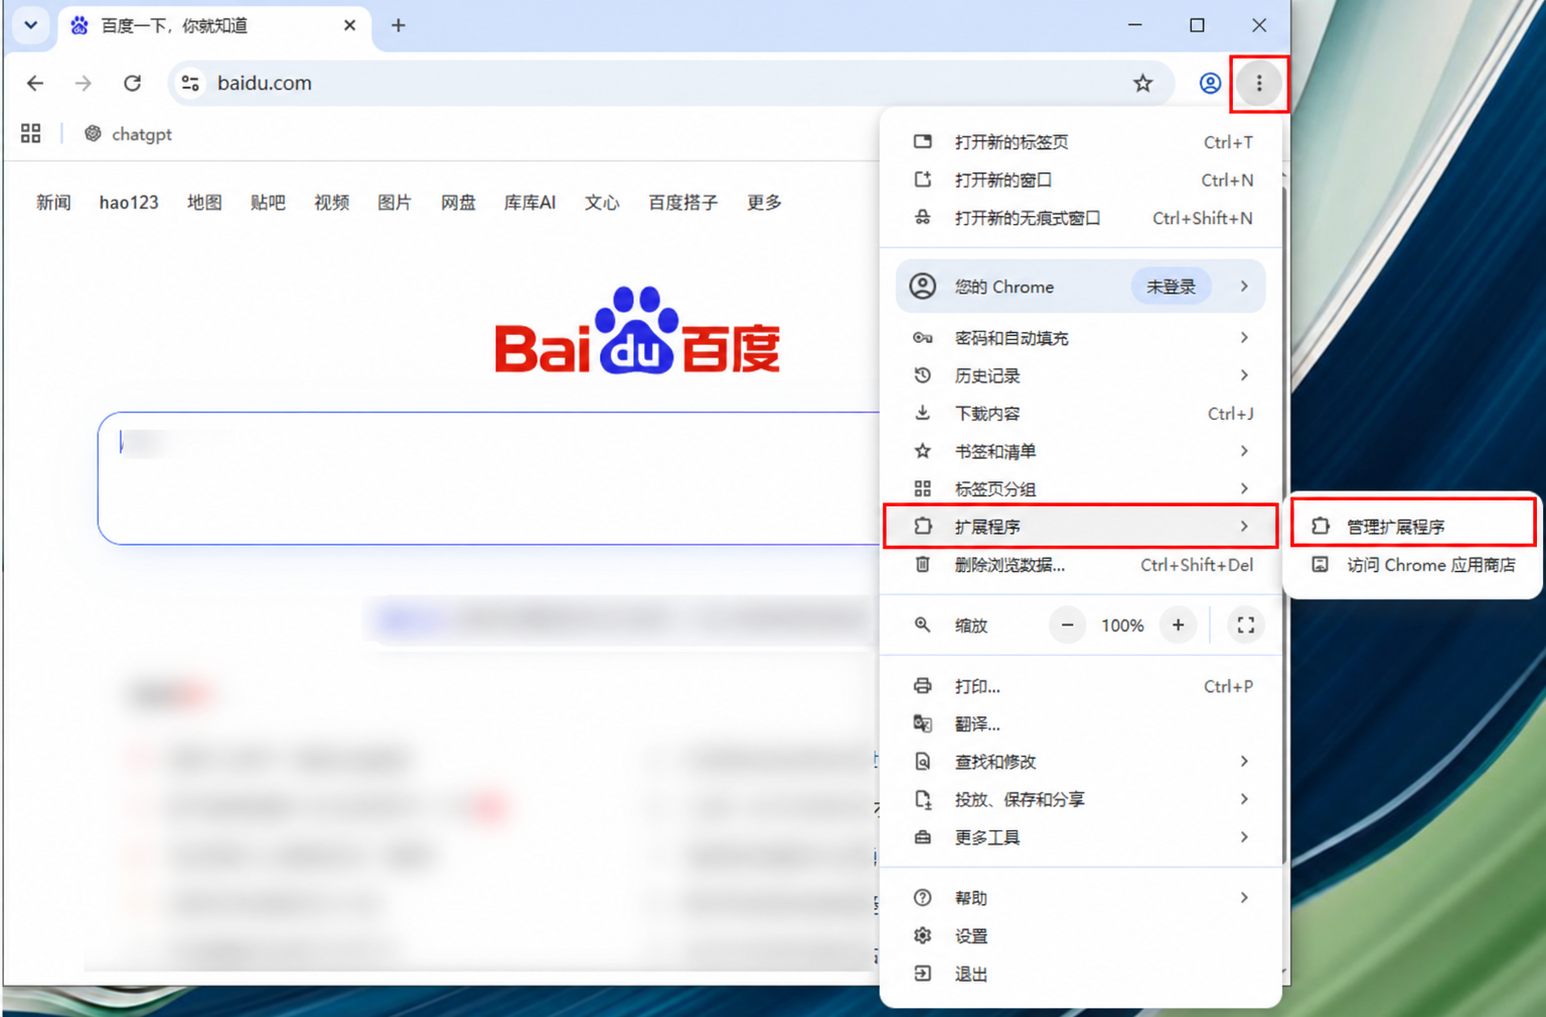Reload the Baidu page

click(132, 83)
